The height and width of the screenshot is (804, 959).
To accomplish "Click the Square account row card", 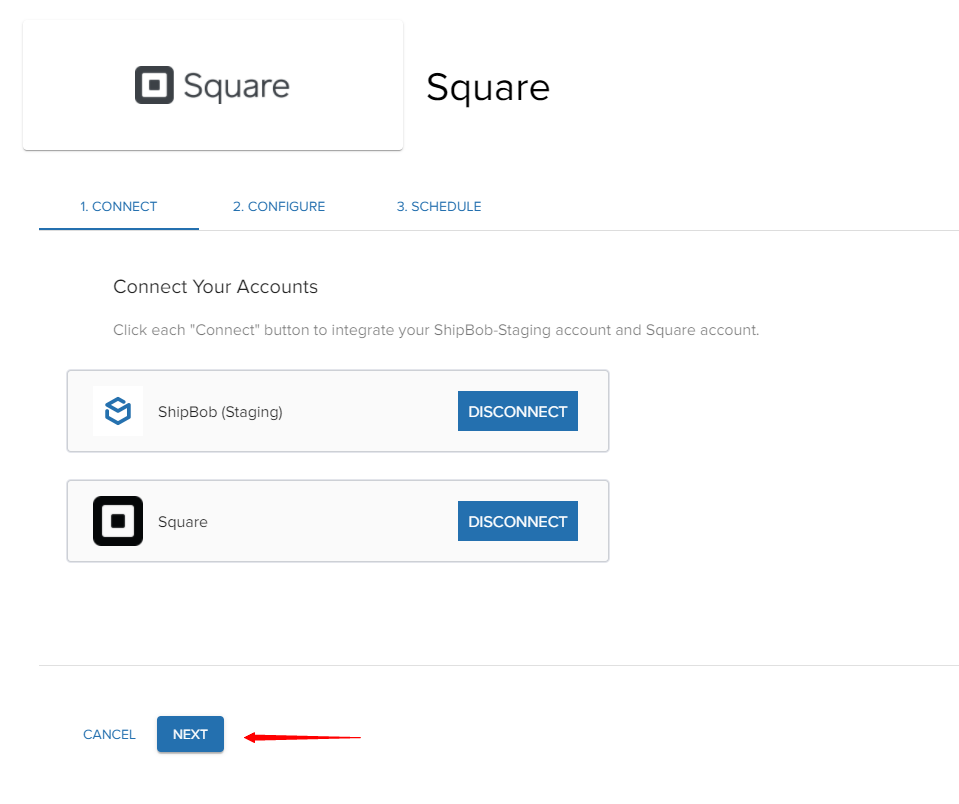I will [x=338, y=520].
